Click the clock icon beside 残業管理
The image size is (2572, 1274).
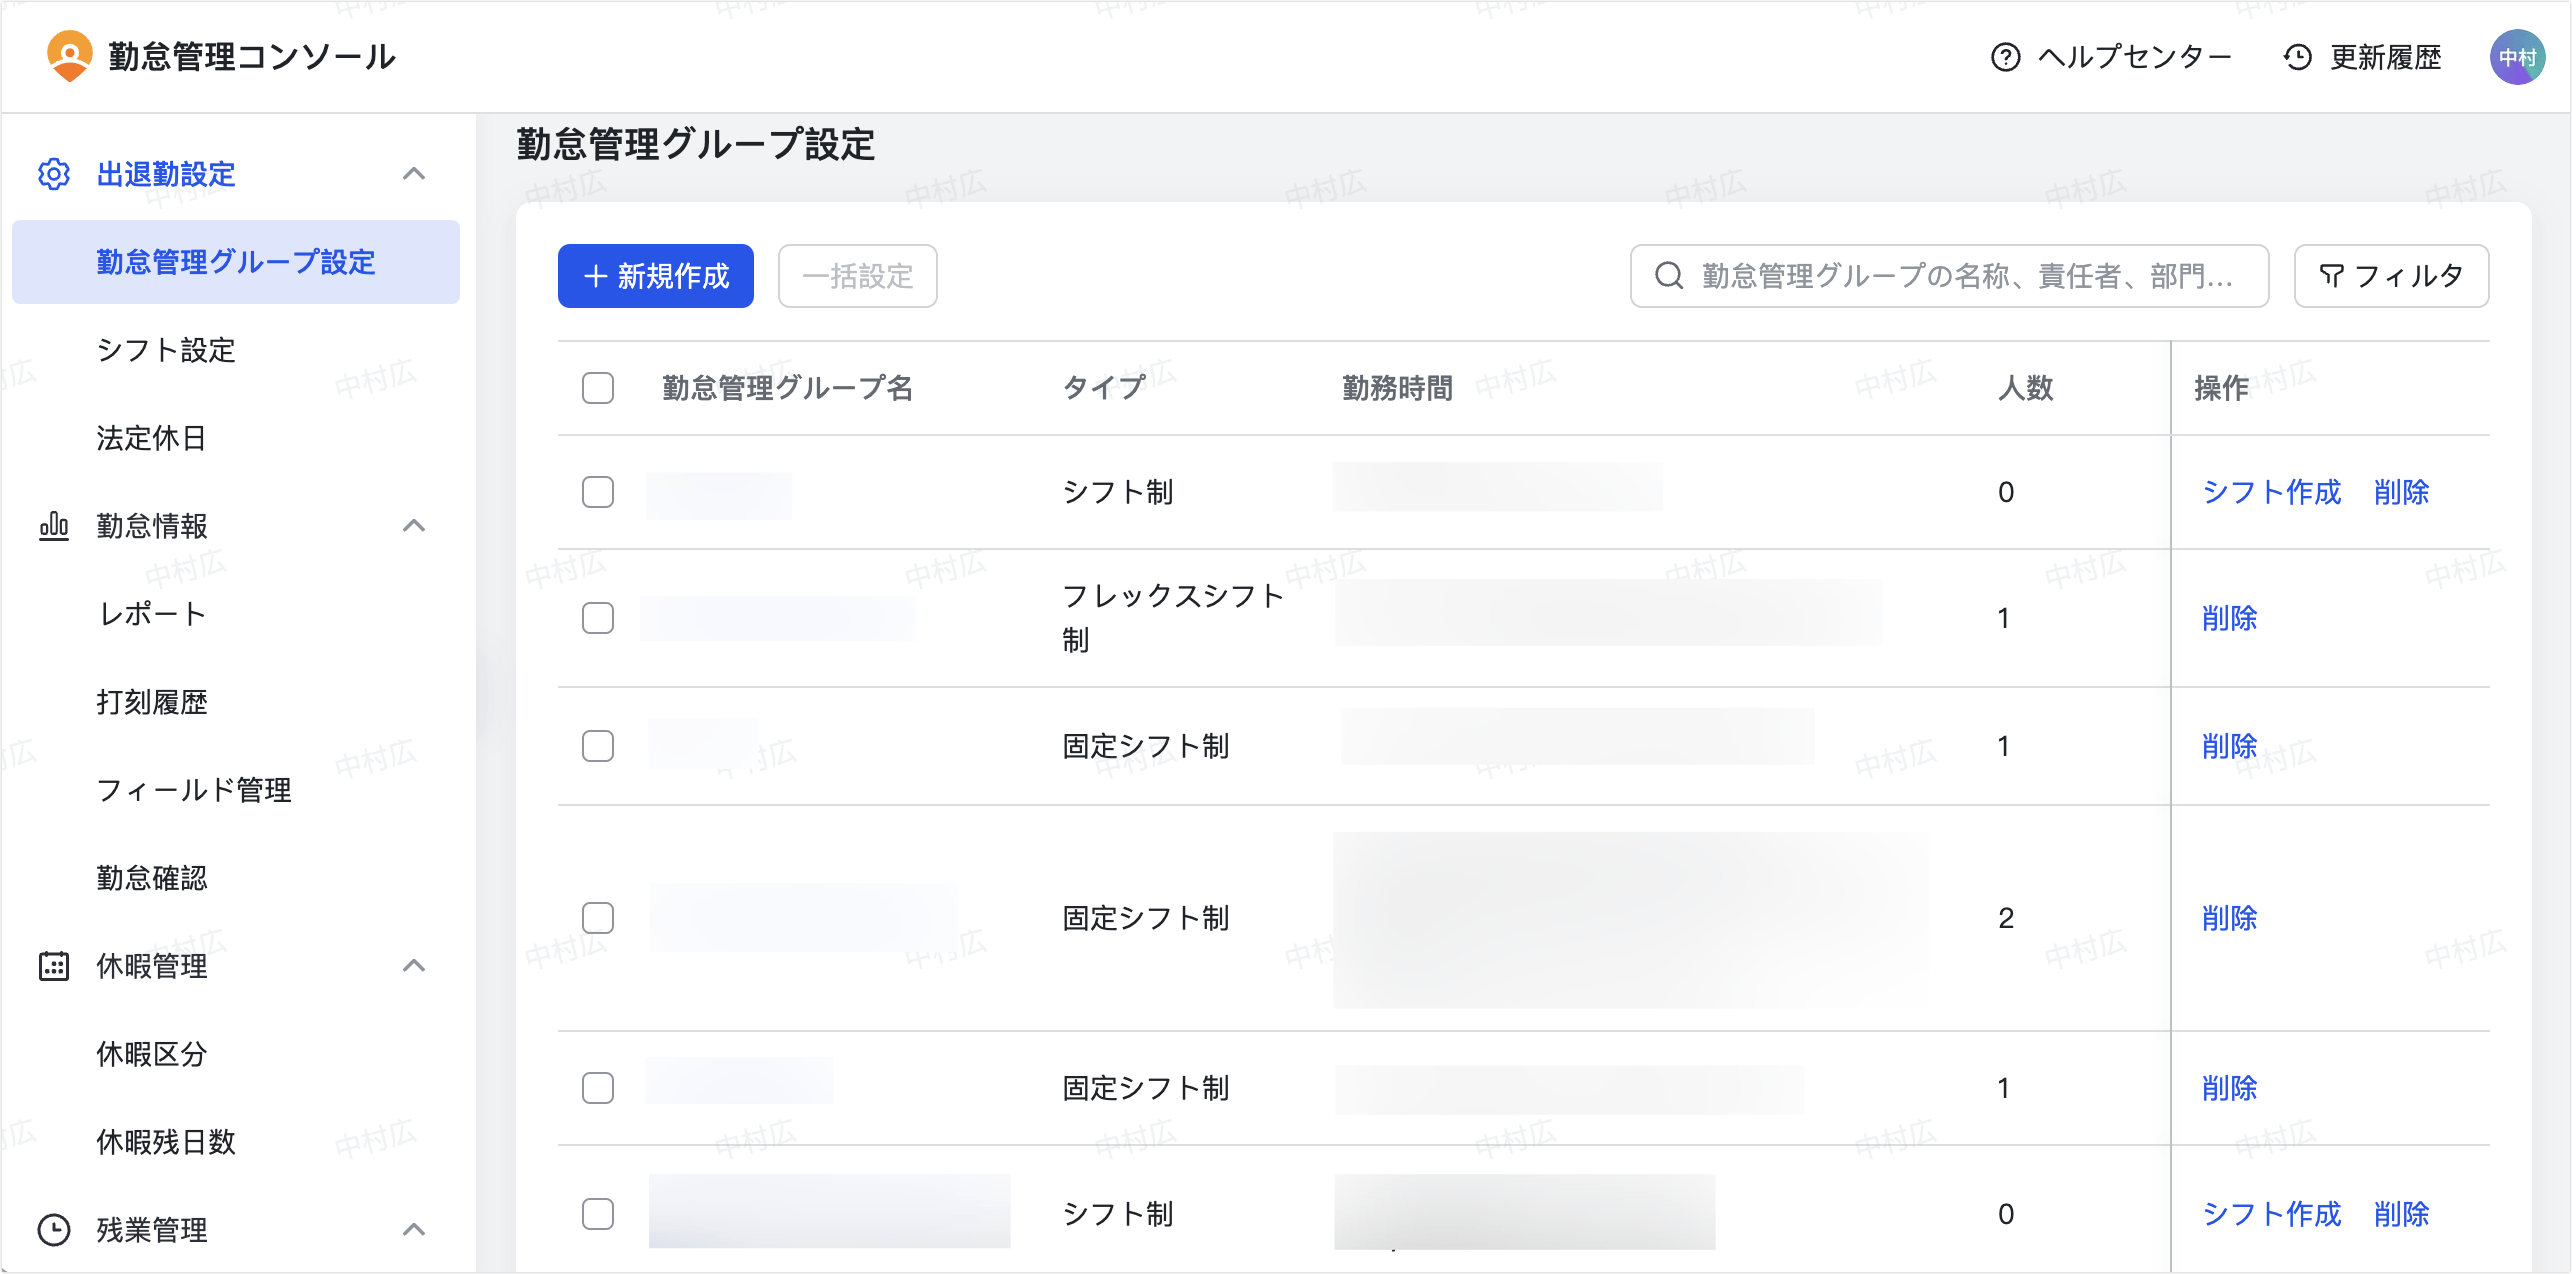54,1230
